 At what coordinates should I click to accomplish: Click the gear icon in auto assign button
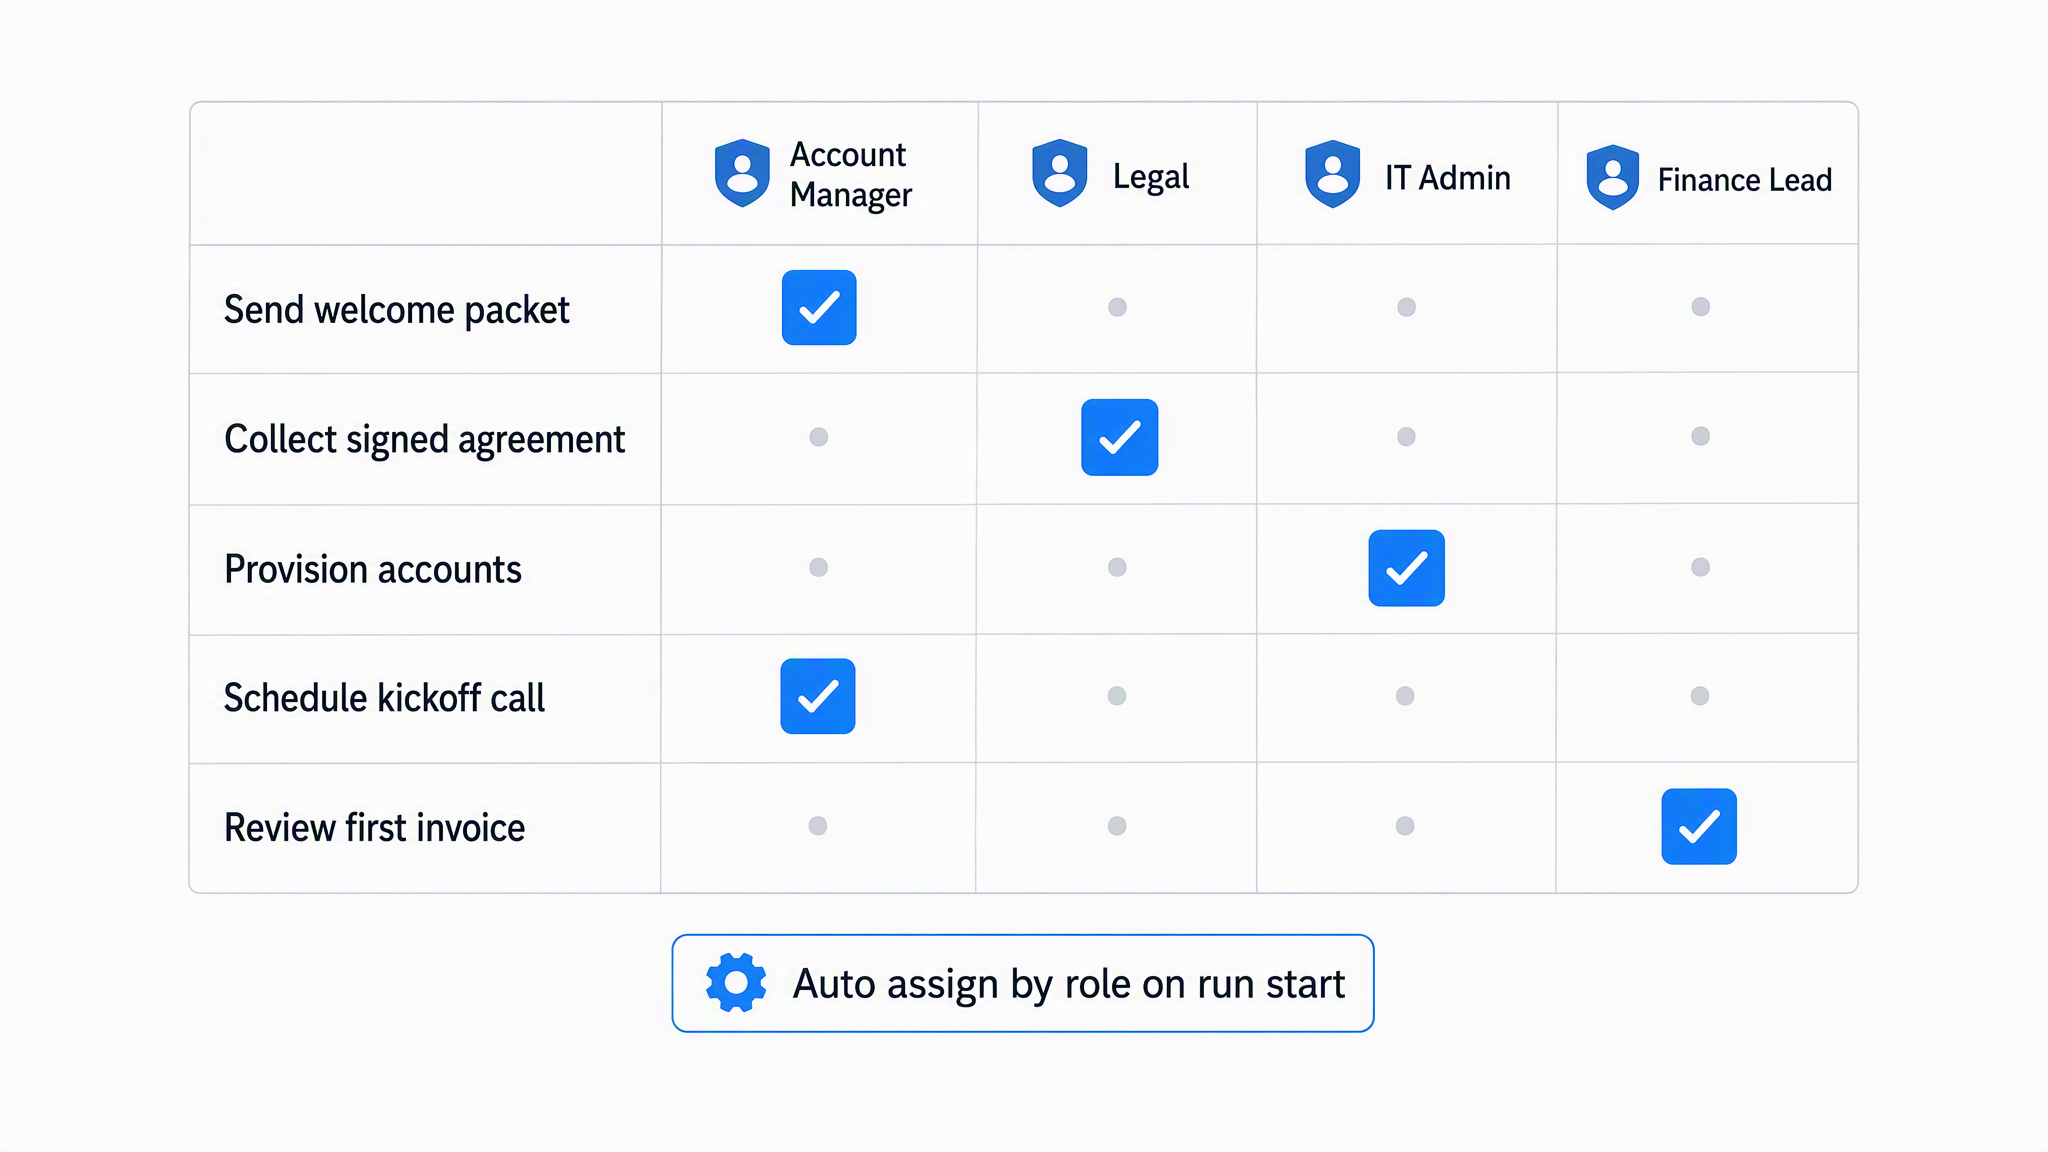coord(736,983)
